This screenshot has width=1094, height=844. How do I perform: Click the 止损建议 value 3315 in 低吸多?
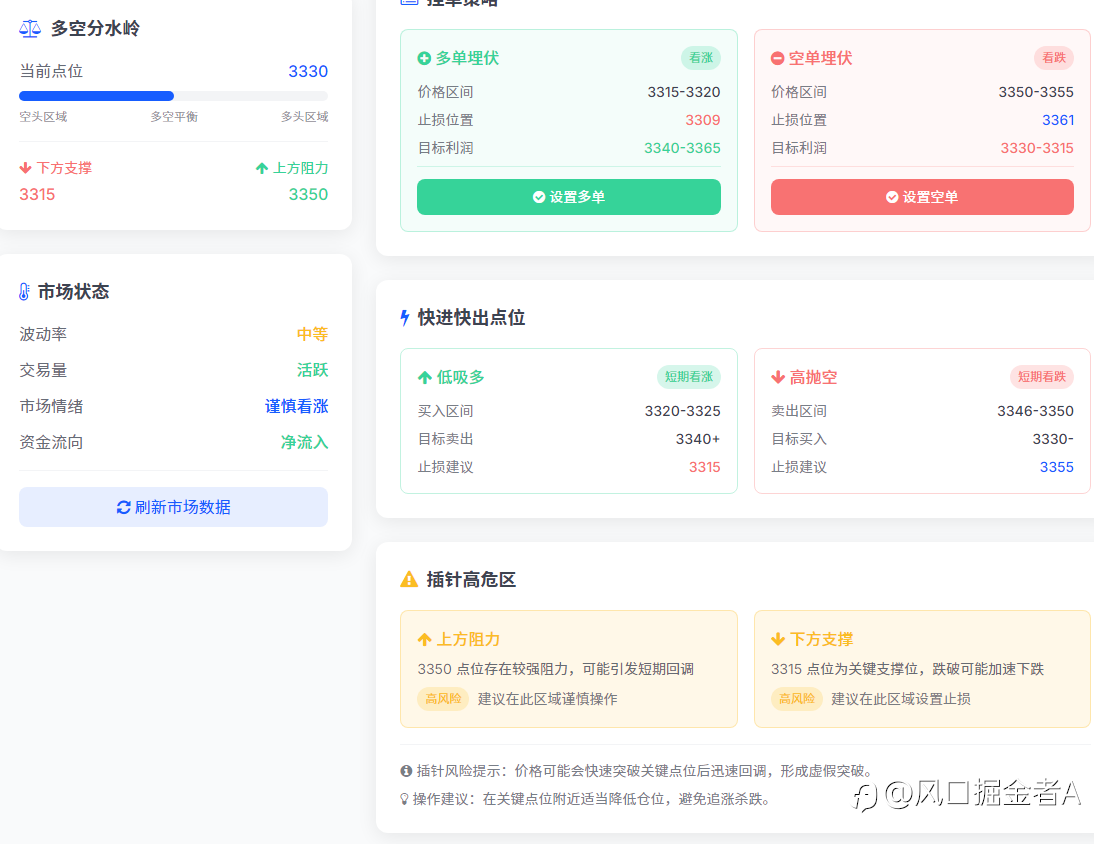[x=705, y=467]
